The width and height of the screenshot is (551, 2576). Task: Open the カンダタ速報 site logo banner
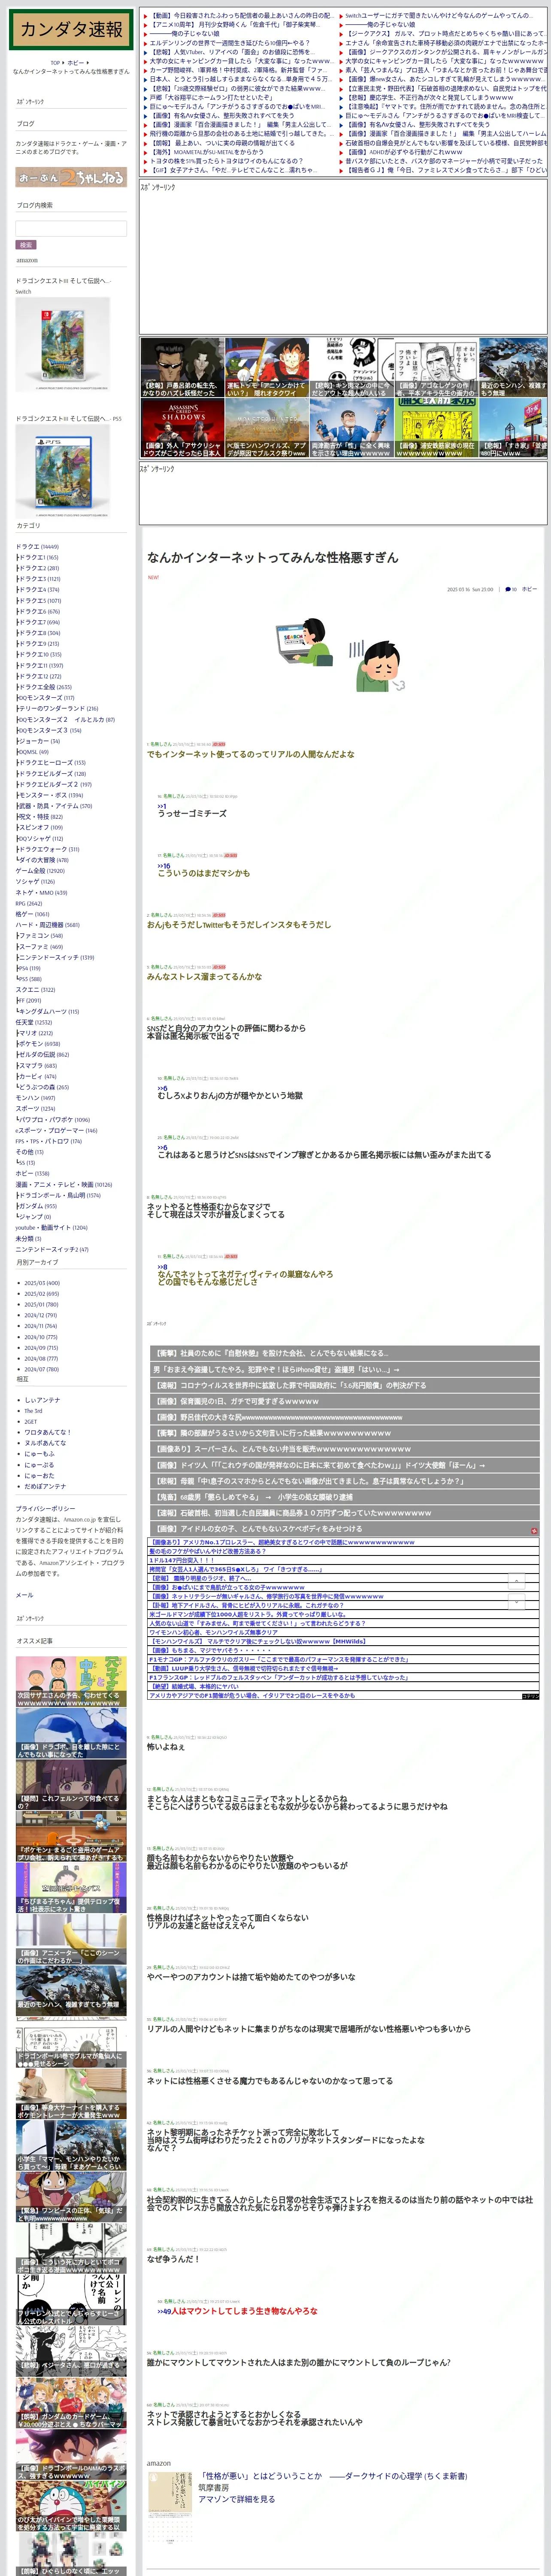[70, 30]
